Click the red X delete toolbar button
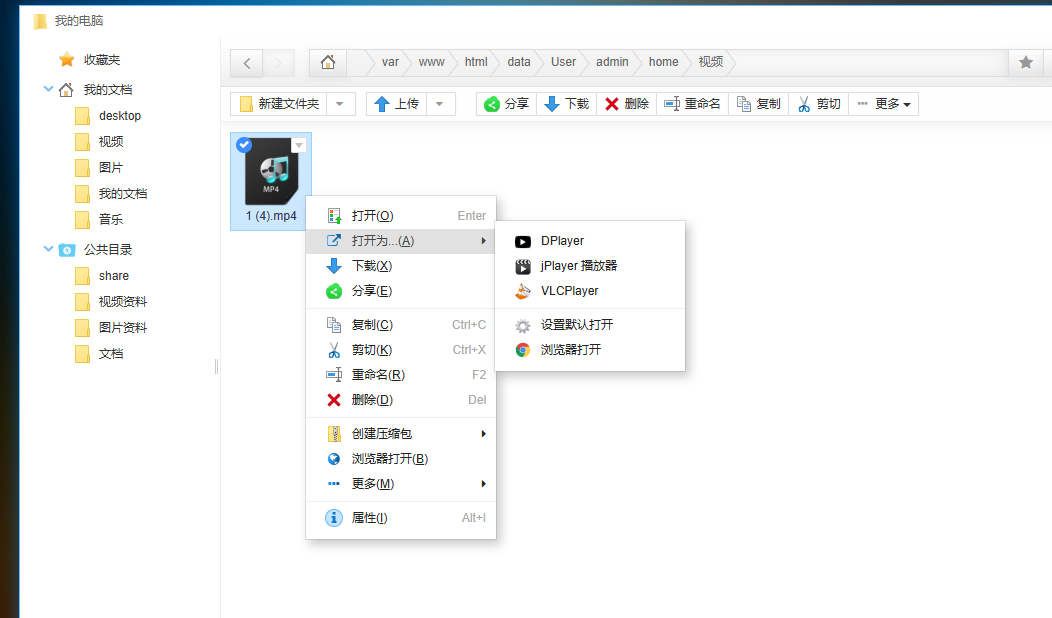 point(627,104)
